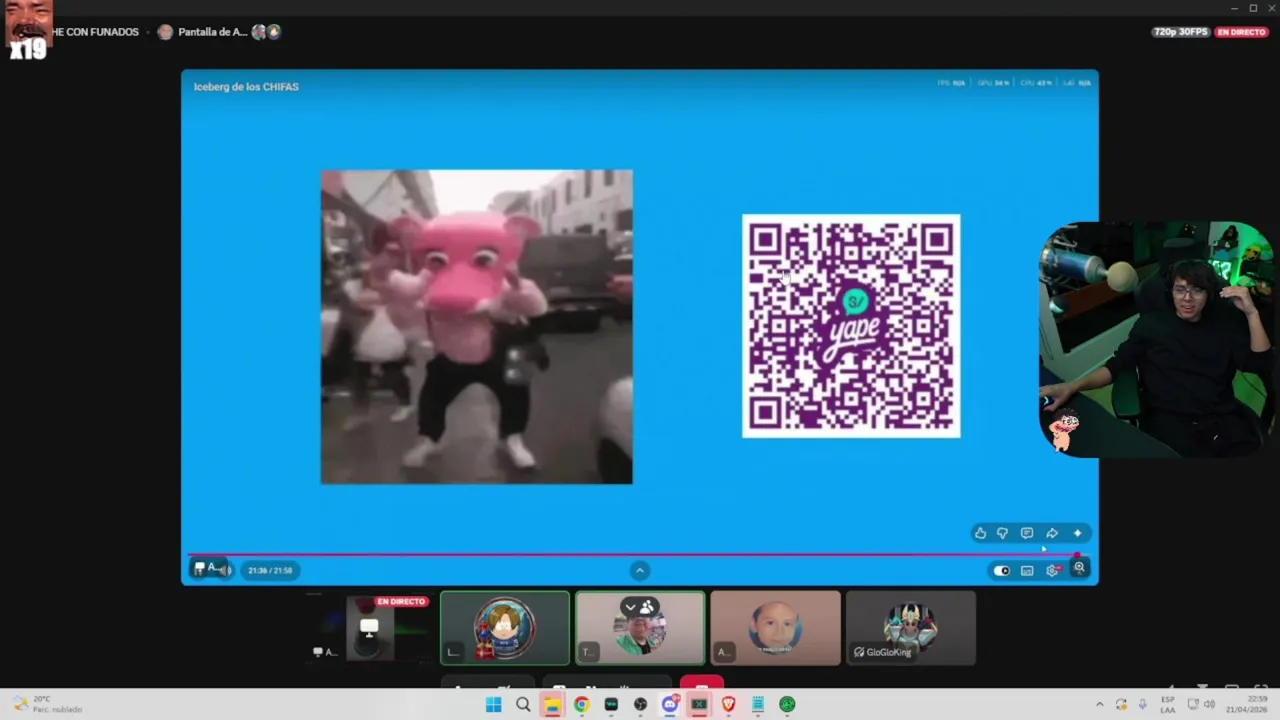The height and width of the screenshot is (720, 1280).
Task: Open the dark terminal-style taskbar icon next to Chrome
Action: point(611,705)
